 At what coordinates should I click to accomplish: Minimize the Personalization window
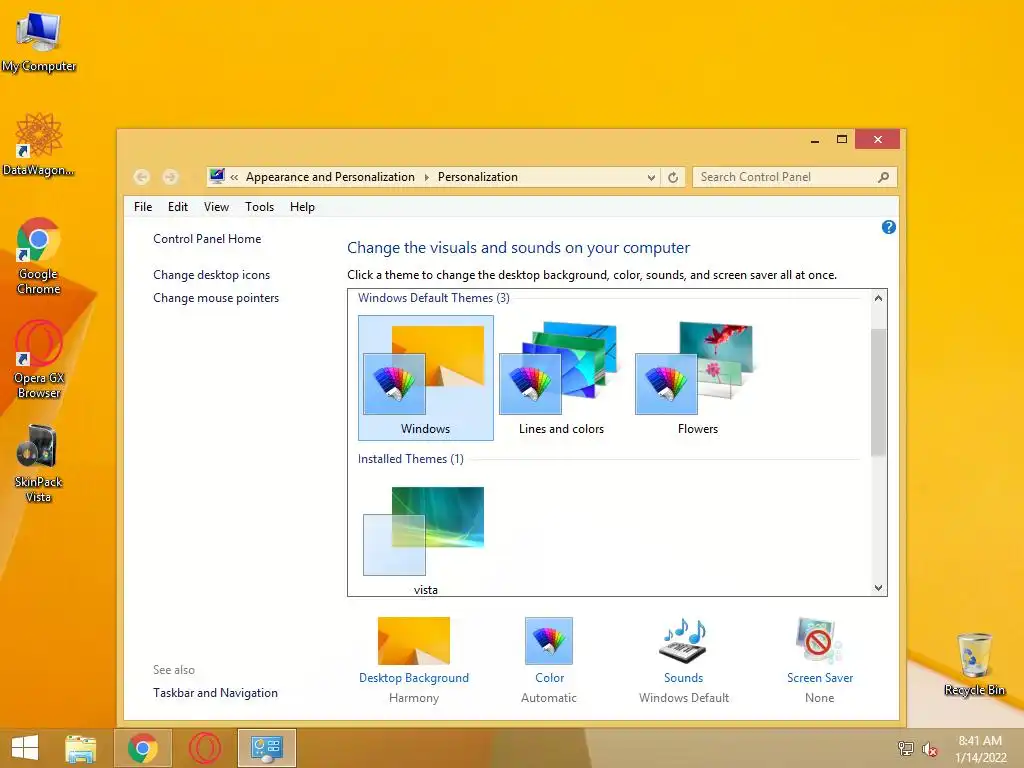[x=814, y=140]
